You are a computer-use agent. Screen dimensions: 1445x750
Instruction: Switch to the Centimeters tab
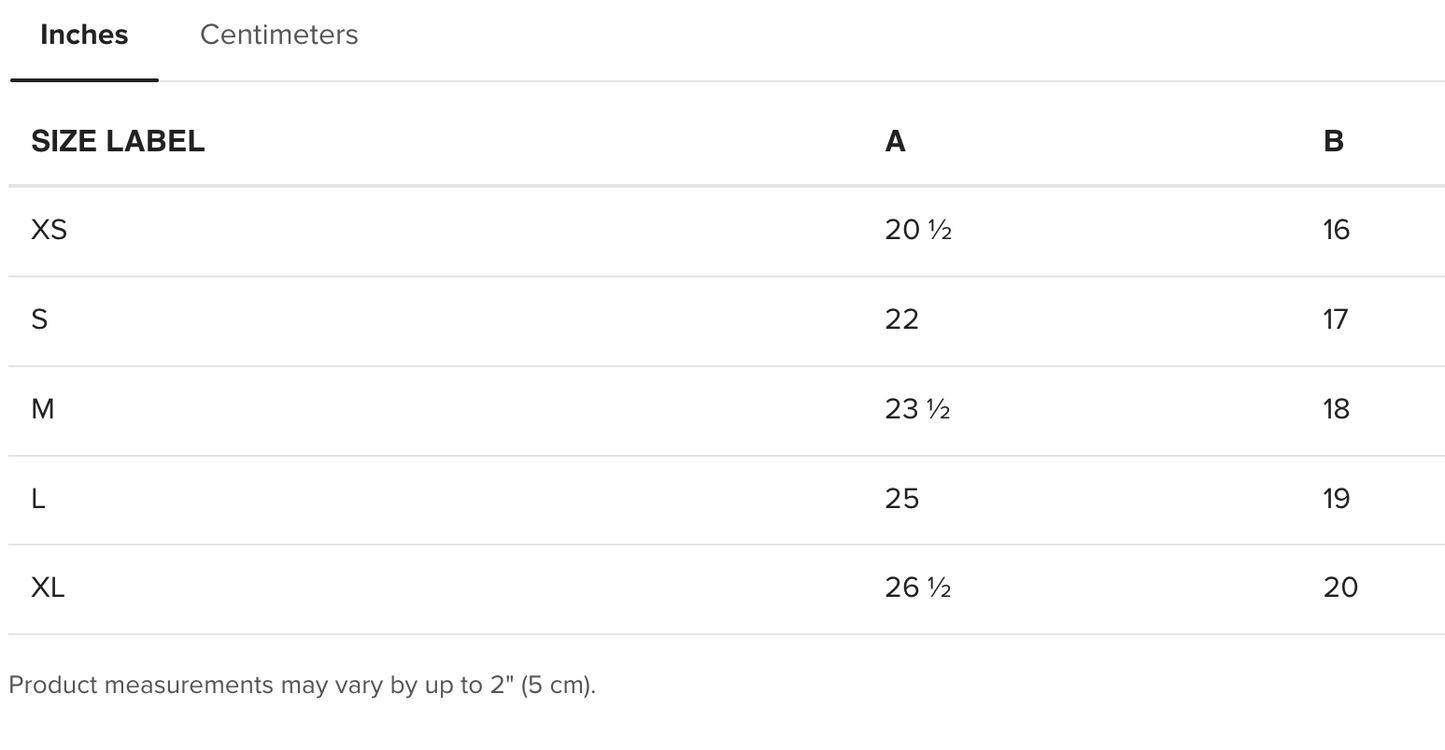point(279,35)
